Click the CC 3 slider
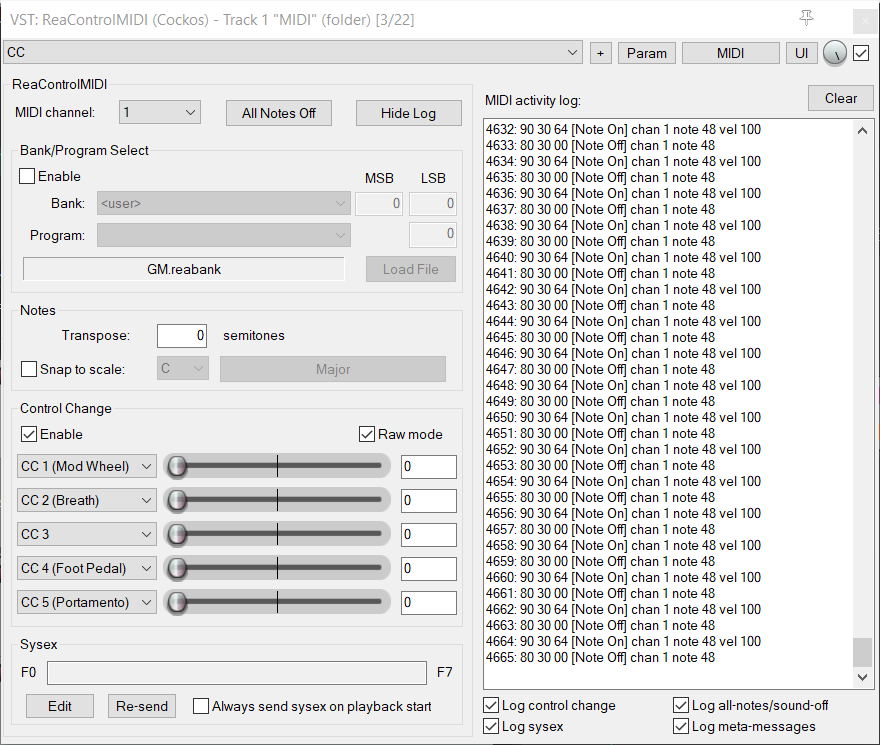 [x=277, y=534]
